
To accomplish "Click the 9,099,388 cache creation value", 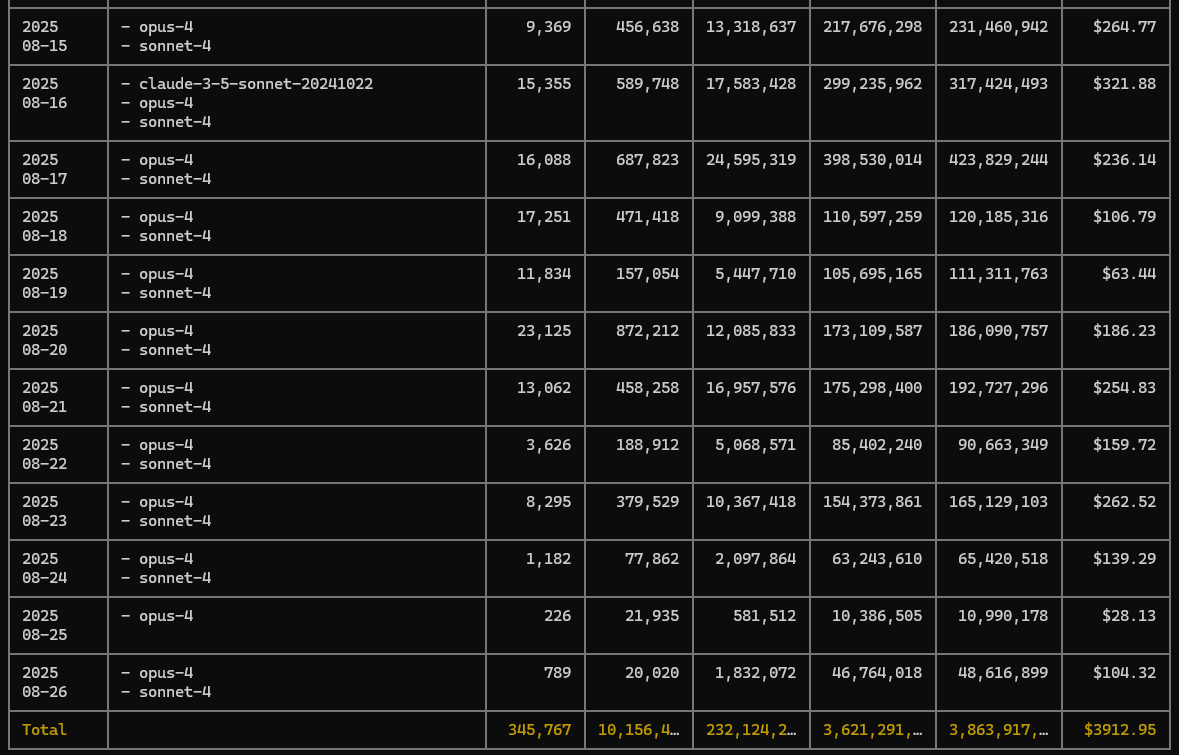I will point(751,217).
